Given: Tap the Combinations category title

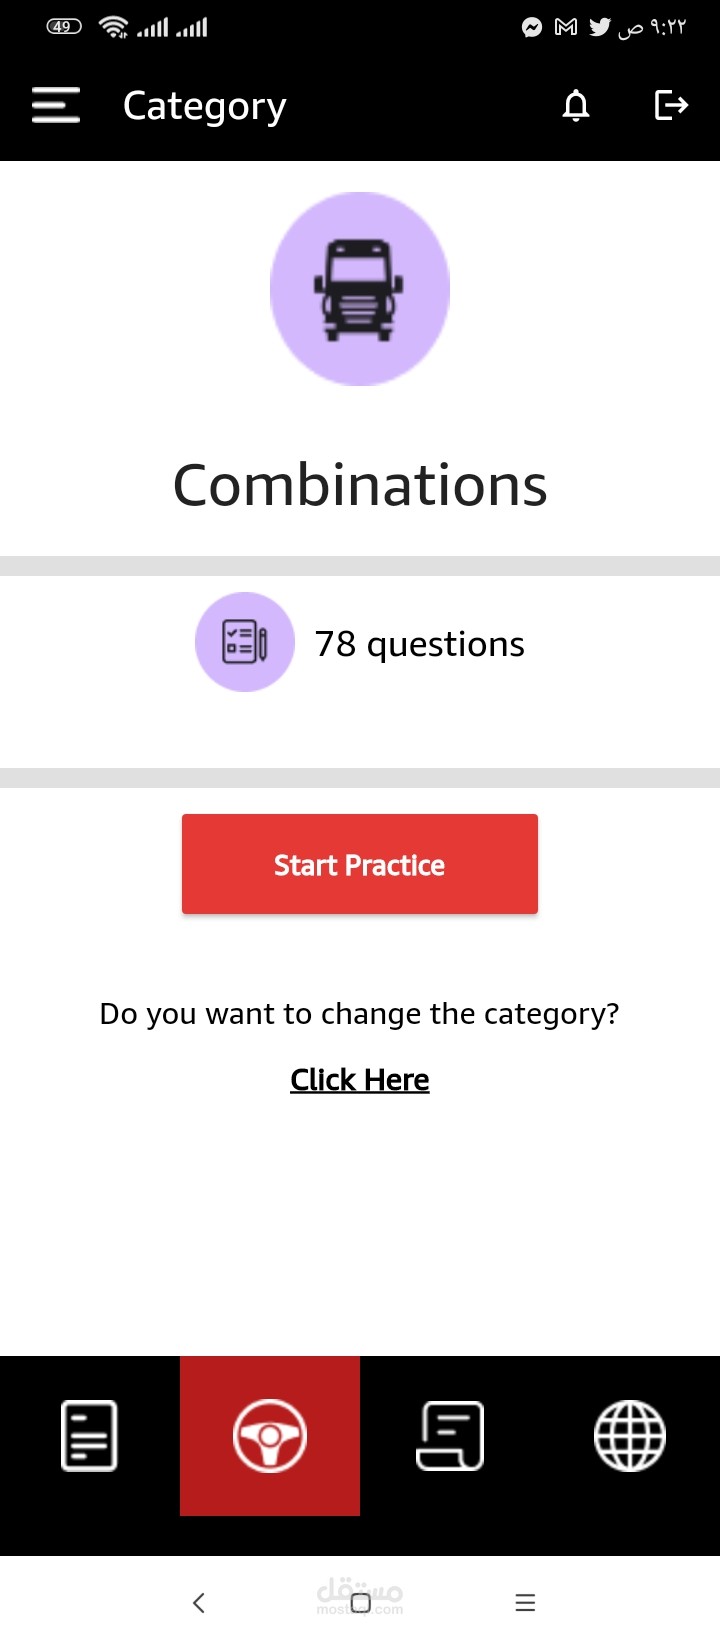Looking at the screenshot, I should [x=360, y=486].
